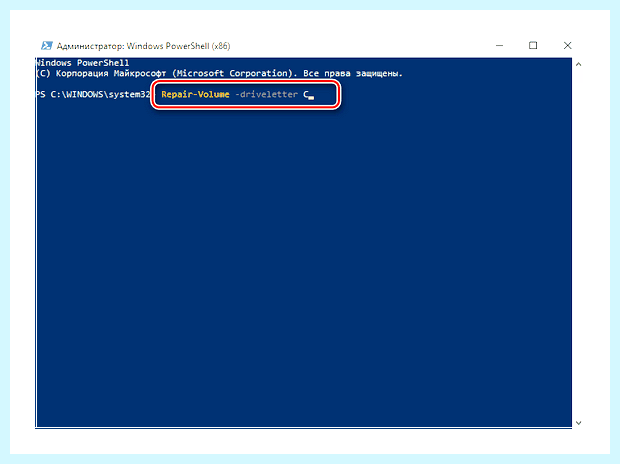Click the window title 'Администратор: Windows PowerShell (x86)'

[143, 46]
